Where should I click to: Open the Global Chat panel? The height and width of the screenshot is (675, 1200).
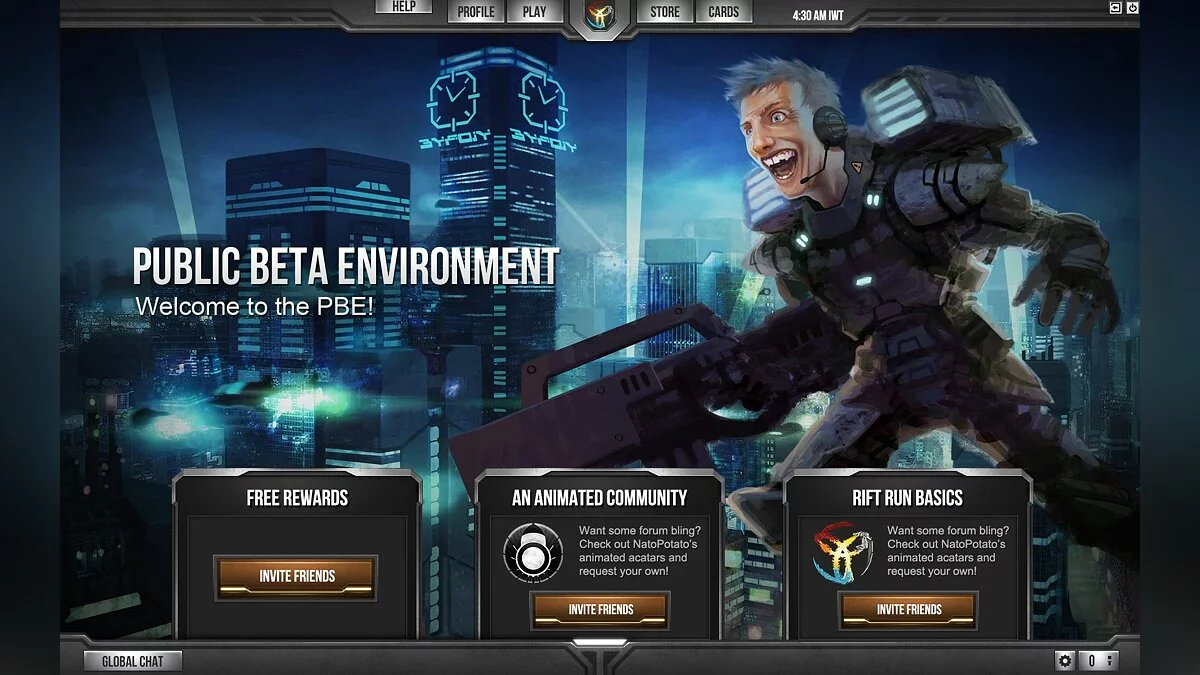132,661
